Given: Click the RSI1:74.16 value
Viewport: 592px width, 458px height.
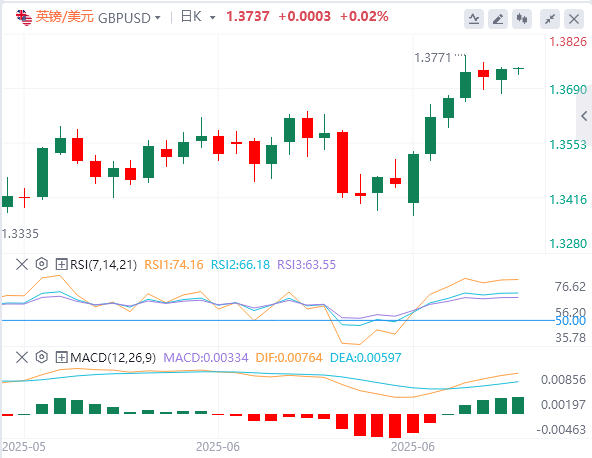Looking at the screenshot, I should coord(174,264).
